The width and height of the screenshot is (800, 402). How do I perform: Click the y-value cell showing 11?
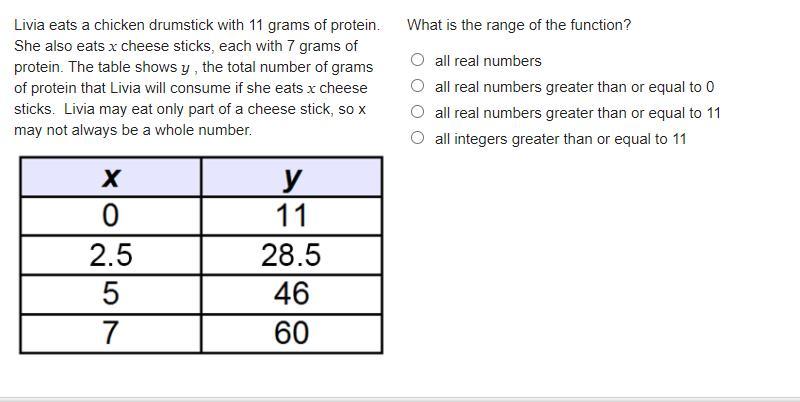[x=291, y=216]
